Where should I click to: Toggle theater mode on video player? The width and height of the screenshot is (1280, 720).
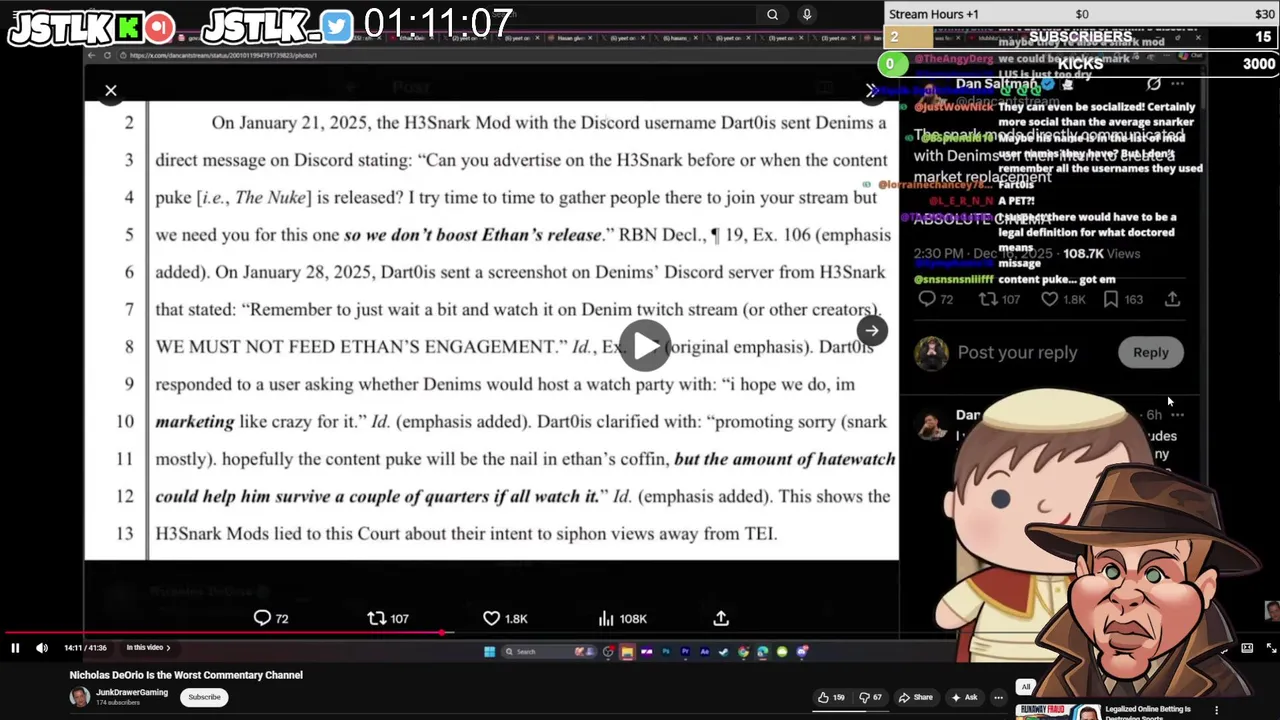(1247, 648)
